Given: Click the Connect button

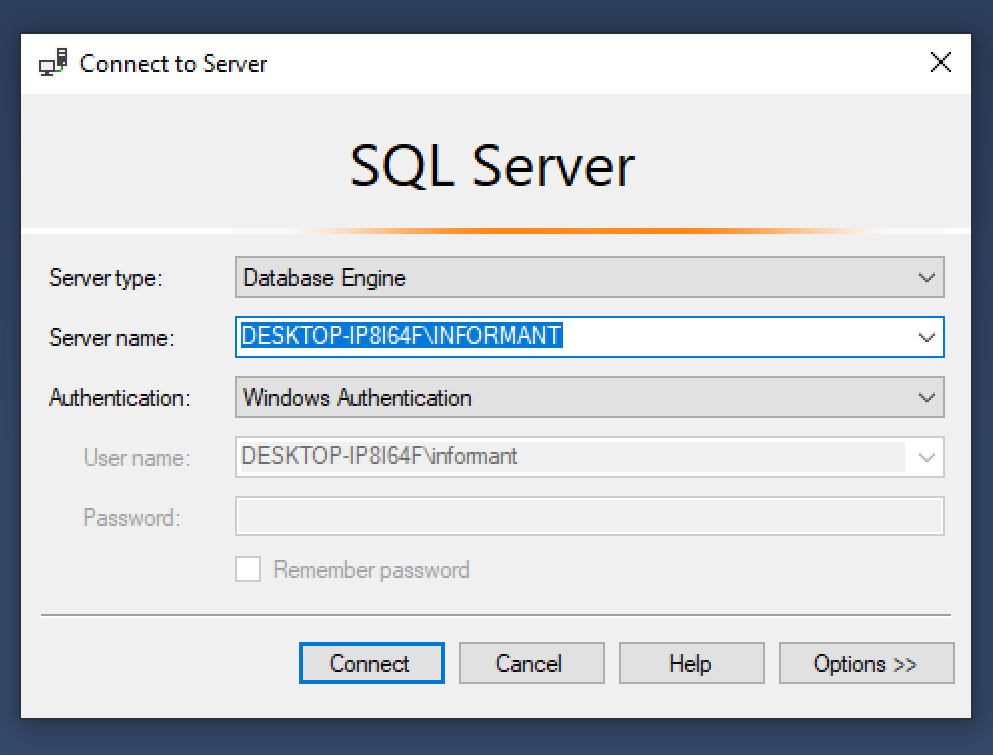Looking at the screenshot, I should pos(372,663).
